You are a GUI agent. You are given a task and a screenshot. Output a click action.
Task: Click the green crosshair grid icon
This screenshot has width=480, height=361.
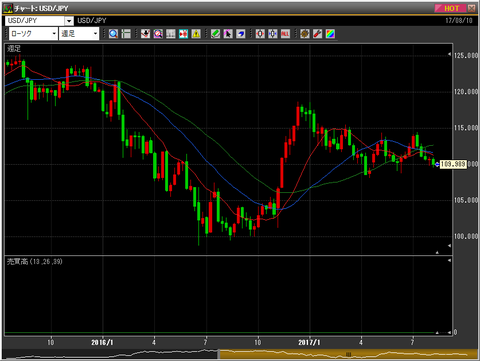[x=126, y=34]
